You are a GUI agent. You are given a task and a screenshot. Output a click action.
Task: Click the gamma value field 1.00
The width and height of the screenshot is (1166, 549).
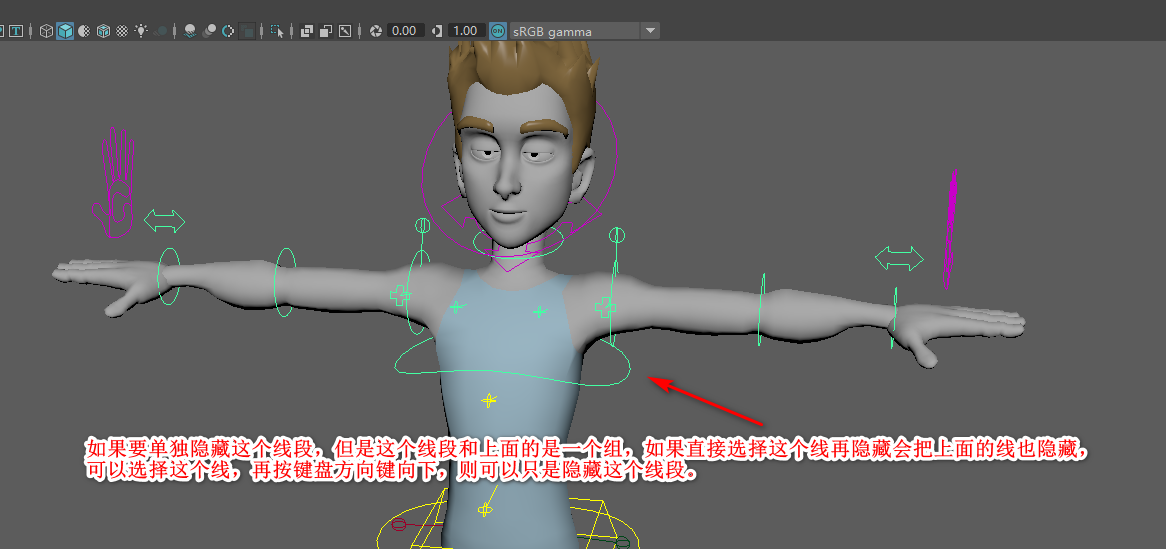(464, 31)
